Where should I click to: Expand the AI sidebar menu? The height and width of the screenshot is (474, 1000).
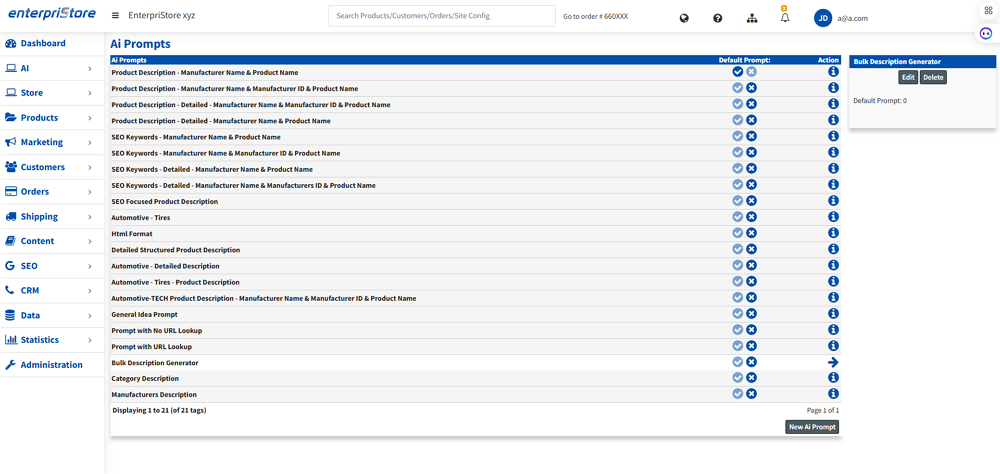point(52,68)
